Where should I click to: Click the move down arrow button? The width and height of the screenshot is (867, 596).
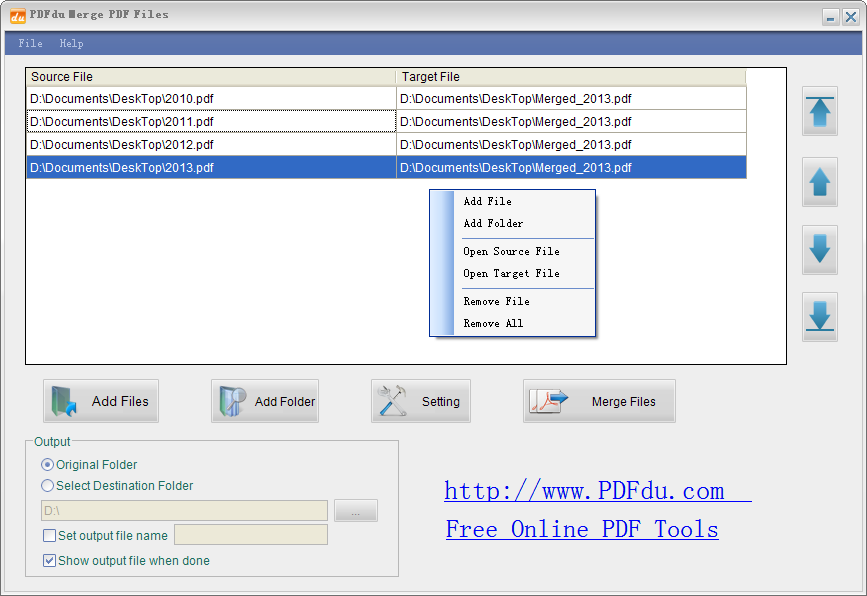click(x=819, y=249)
